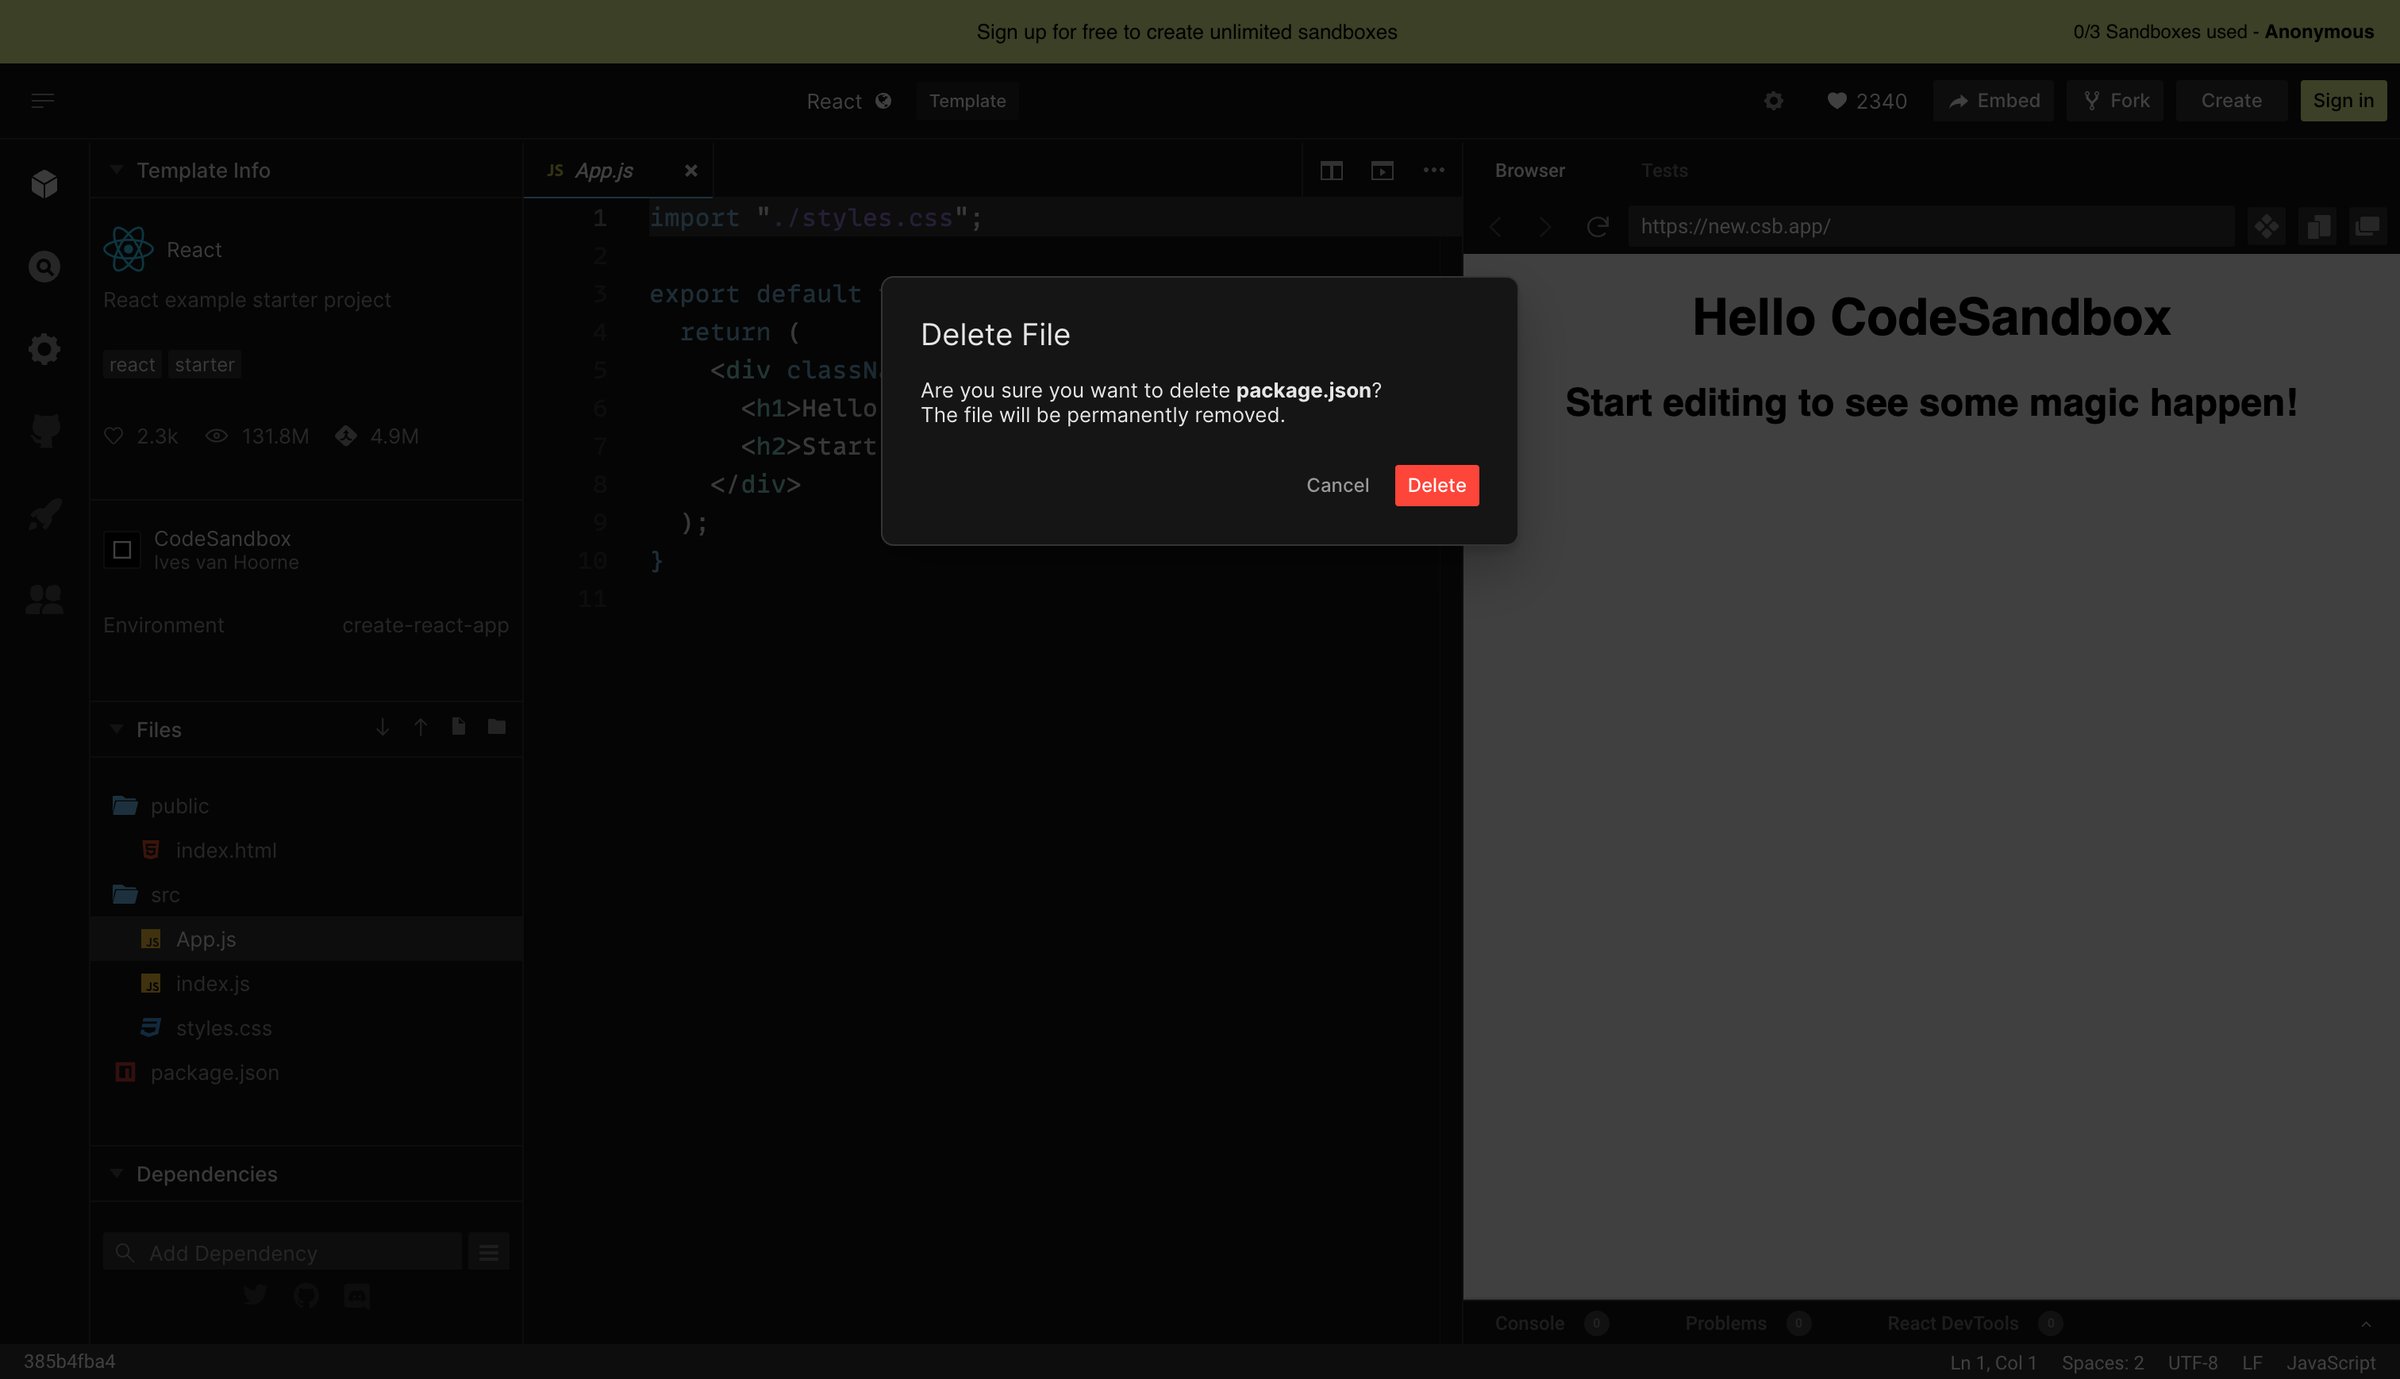Open the hamburger menu icon

click(42, 101)
